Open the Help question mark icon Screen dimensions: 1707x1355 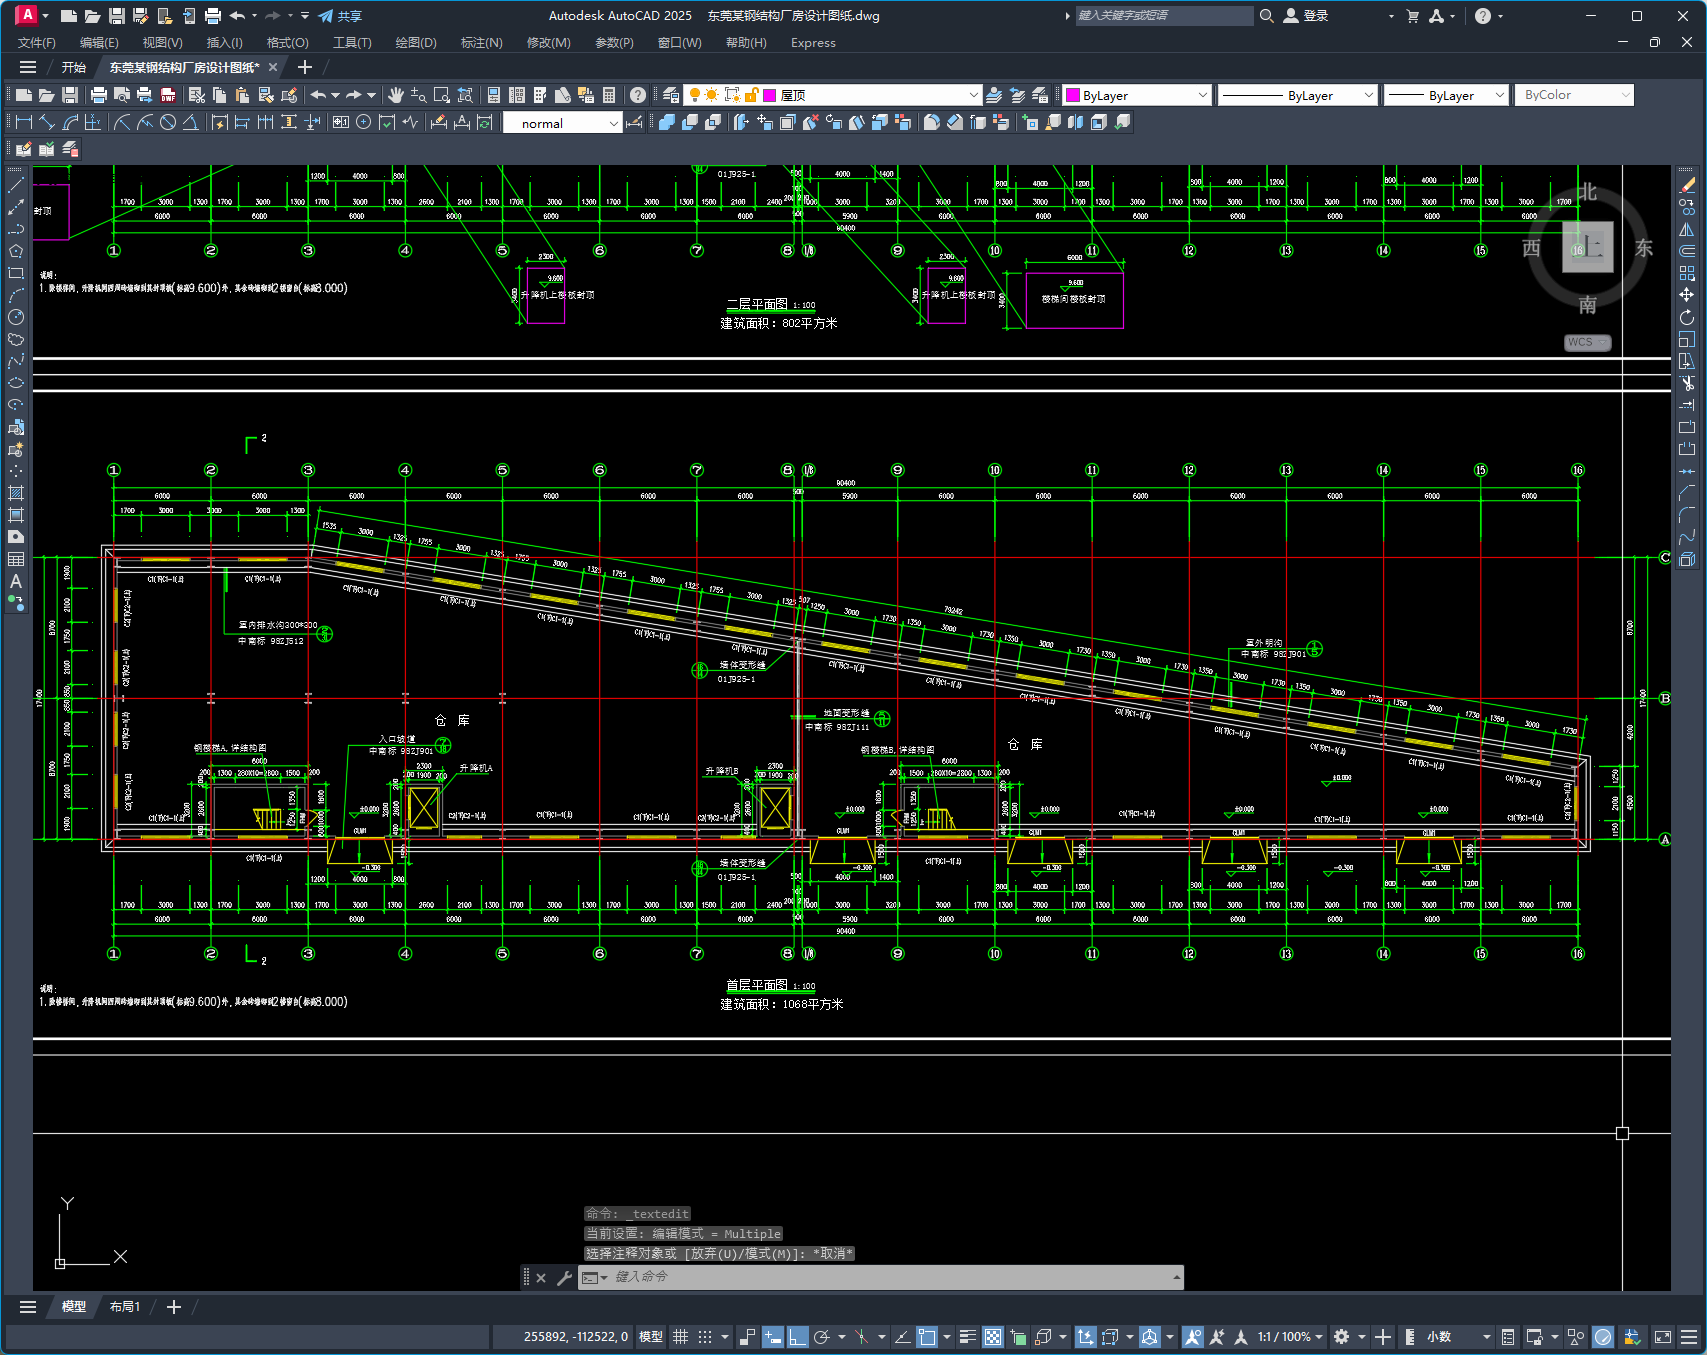coord(638,95)
